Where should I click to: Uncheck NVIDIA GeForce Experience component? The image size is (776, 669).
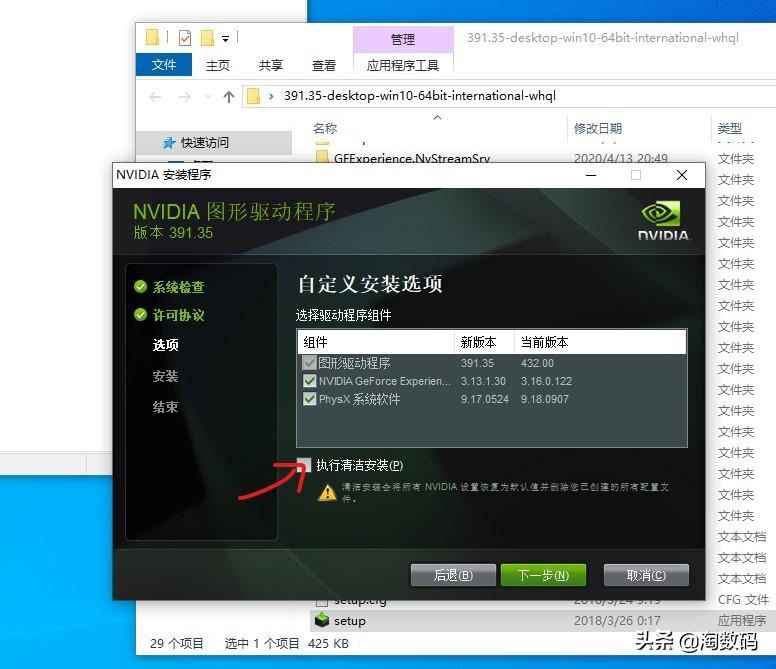point(309,381)
